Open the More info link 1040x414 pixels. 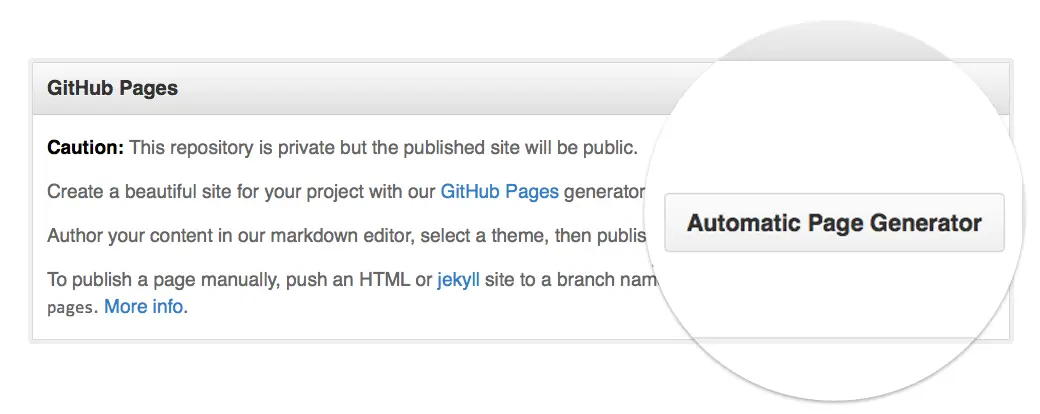144,307
